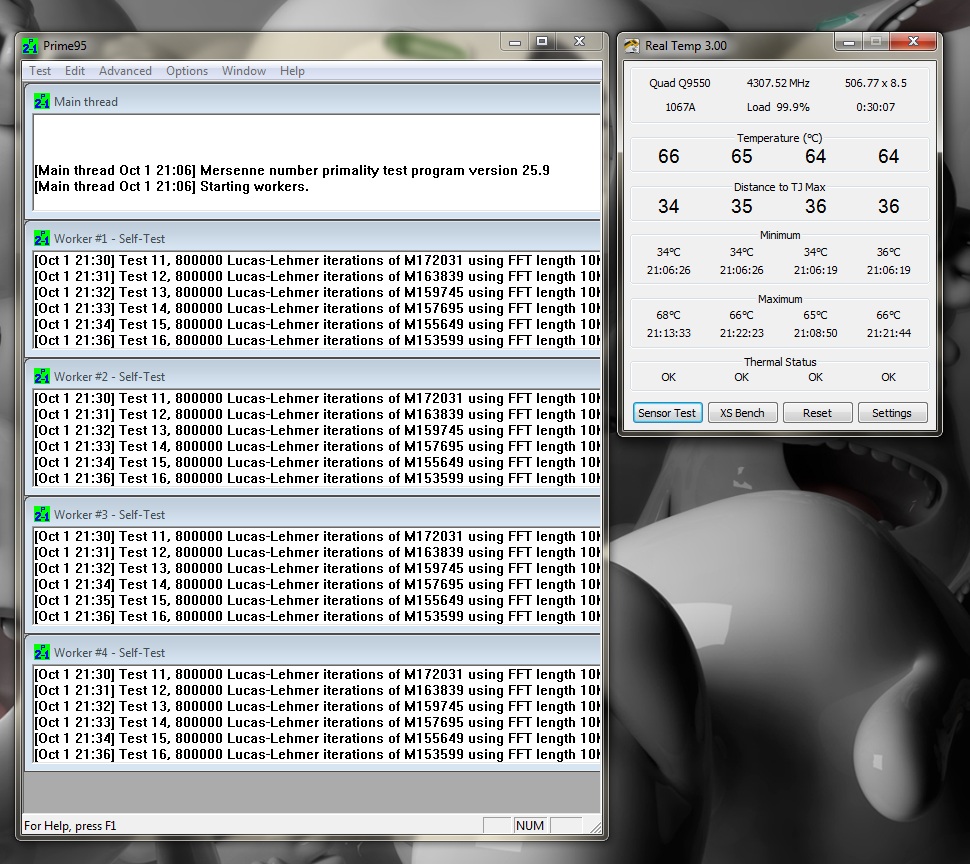Minimize the Prime95 window
This screenshot has width=970, height=864.
[x=515, y=42]
